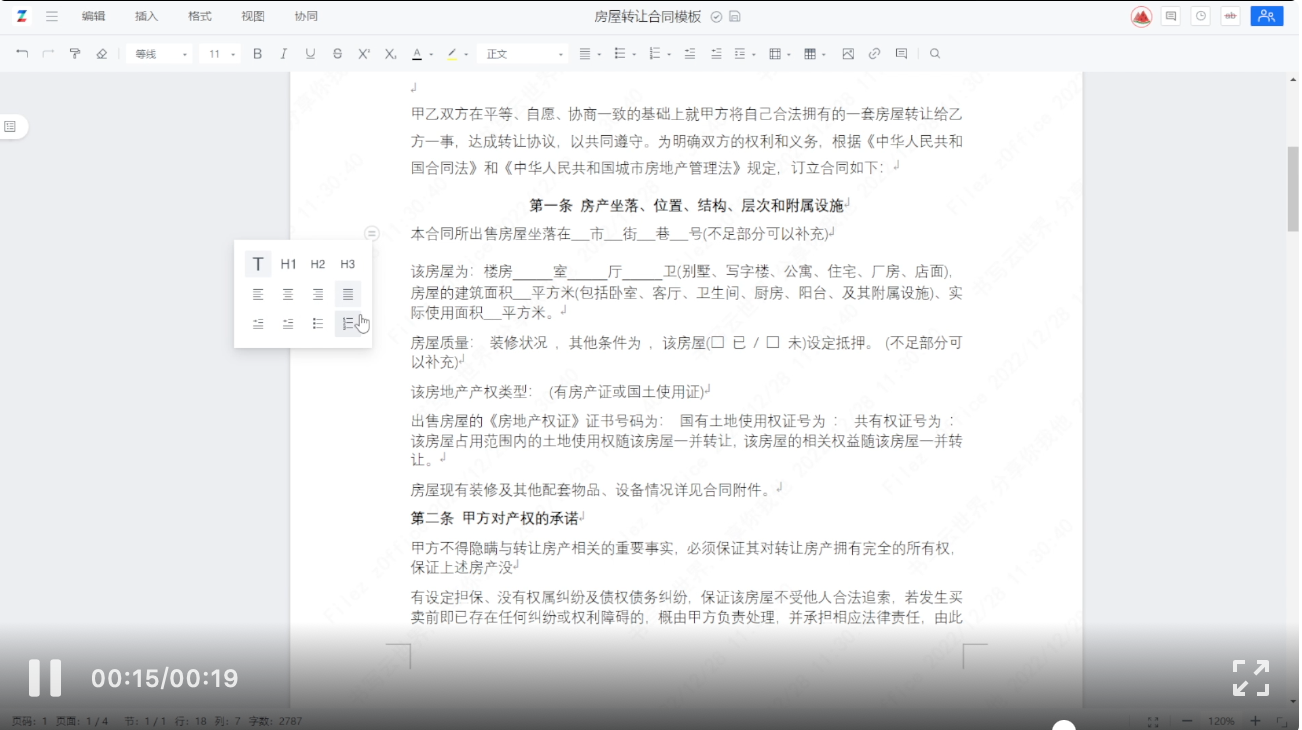Click the insert comment icon in toolbar
The height and width of the screenshot is (730, 1302).
click(901, 54)
